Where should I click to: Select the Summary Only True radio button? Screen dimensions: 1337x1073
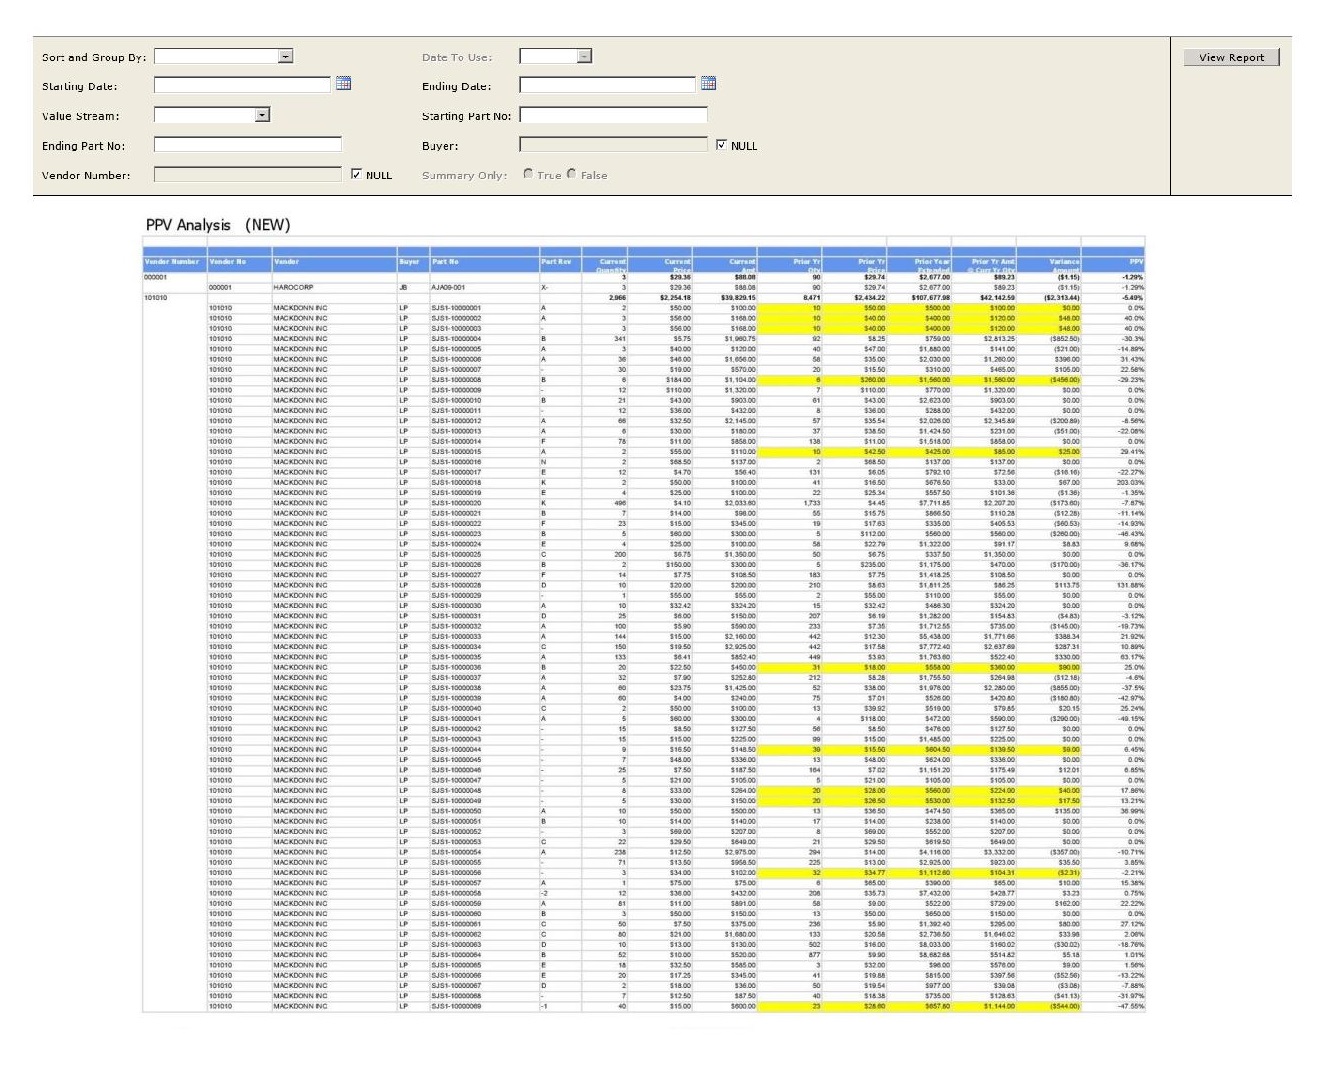[x=528, y=174]
